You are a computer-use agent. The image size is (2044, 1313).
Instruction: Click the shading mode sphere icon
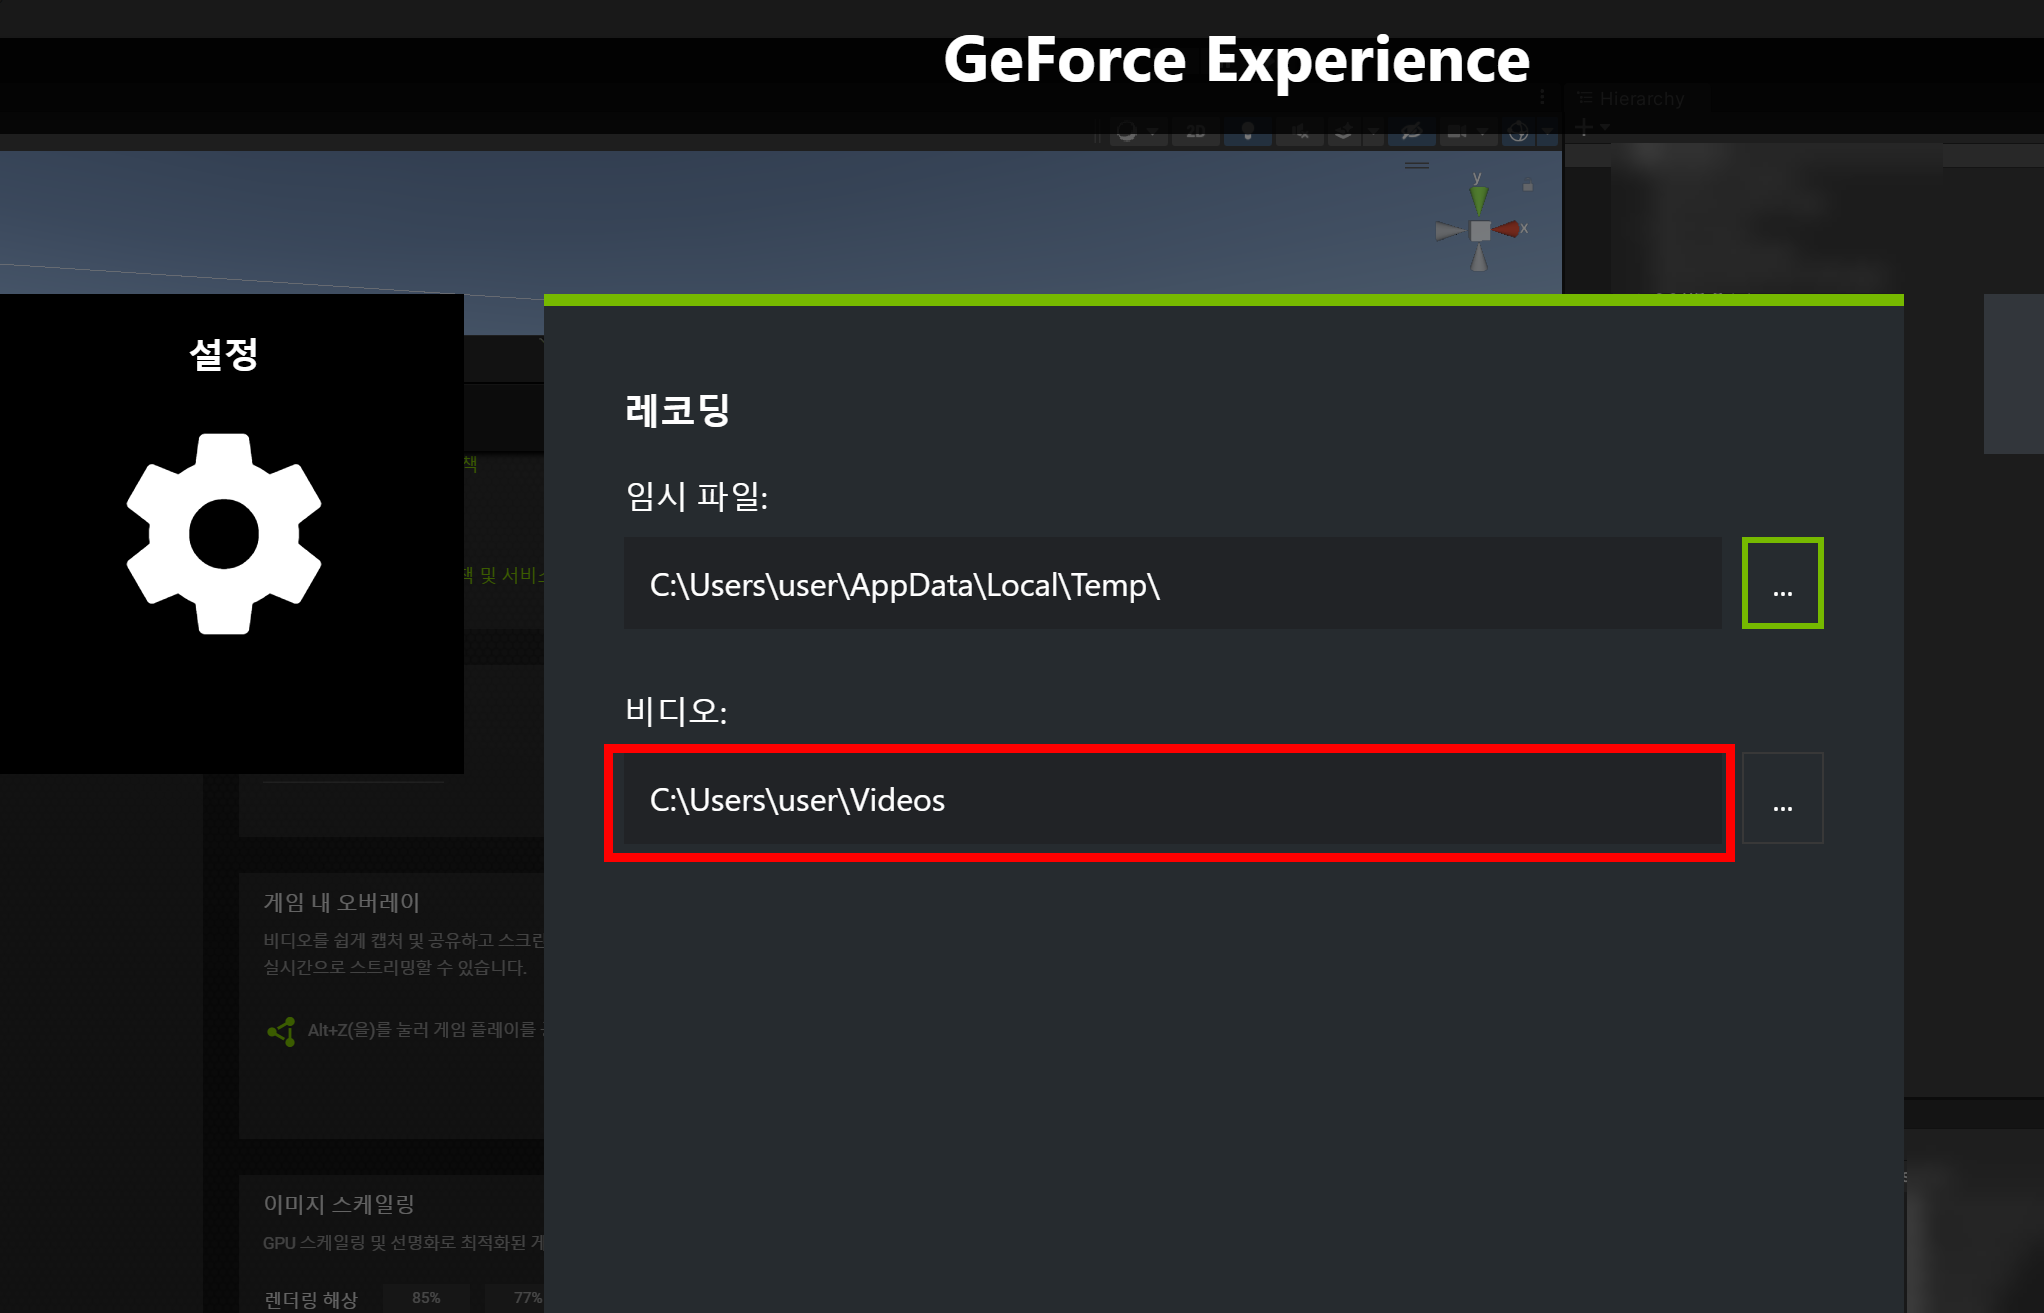coord(1127,132)
